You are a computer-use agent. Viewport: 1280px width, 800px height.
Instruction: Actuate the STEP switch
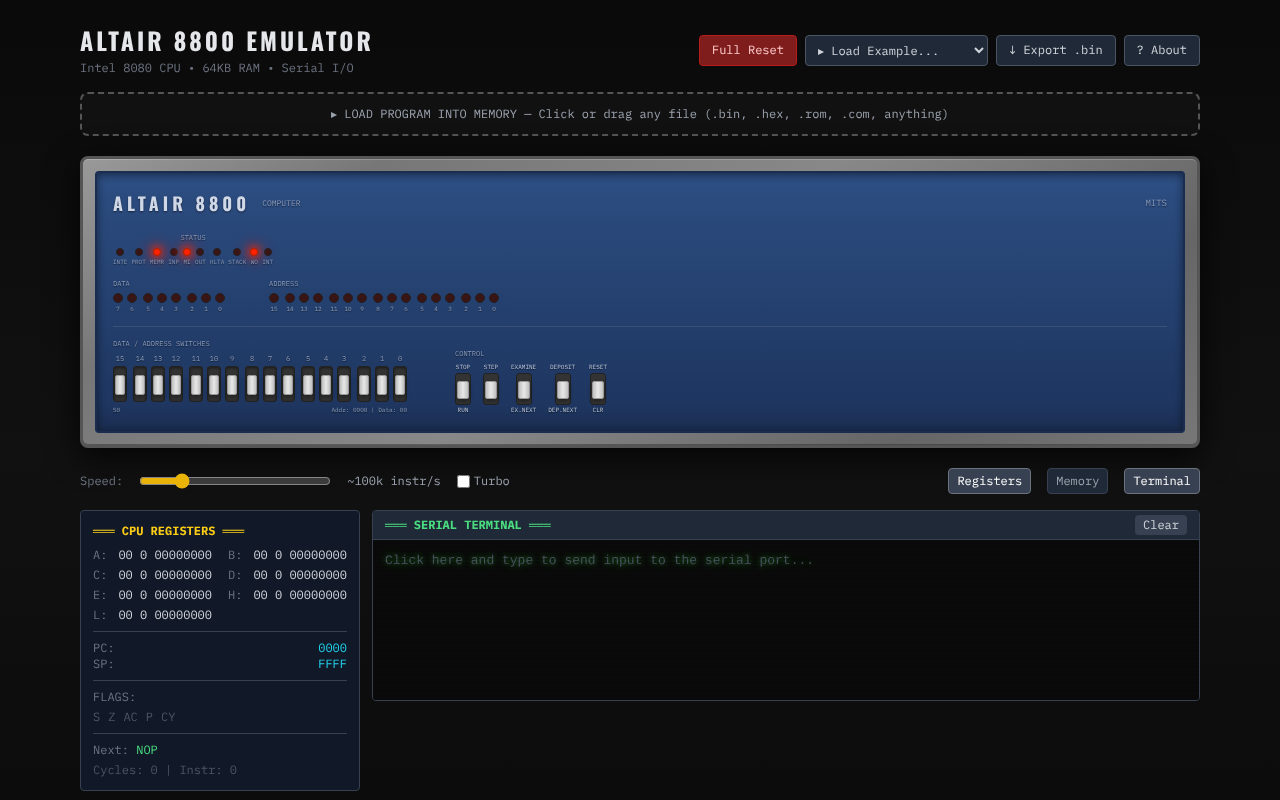[491, 390]
